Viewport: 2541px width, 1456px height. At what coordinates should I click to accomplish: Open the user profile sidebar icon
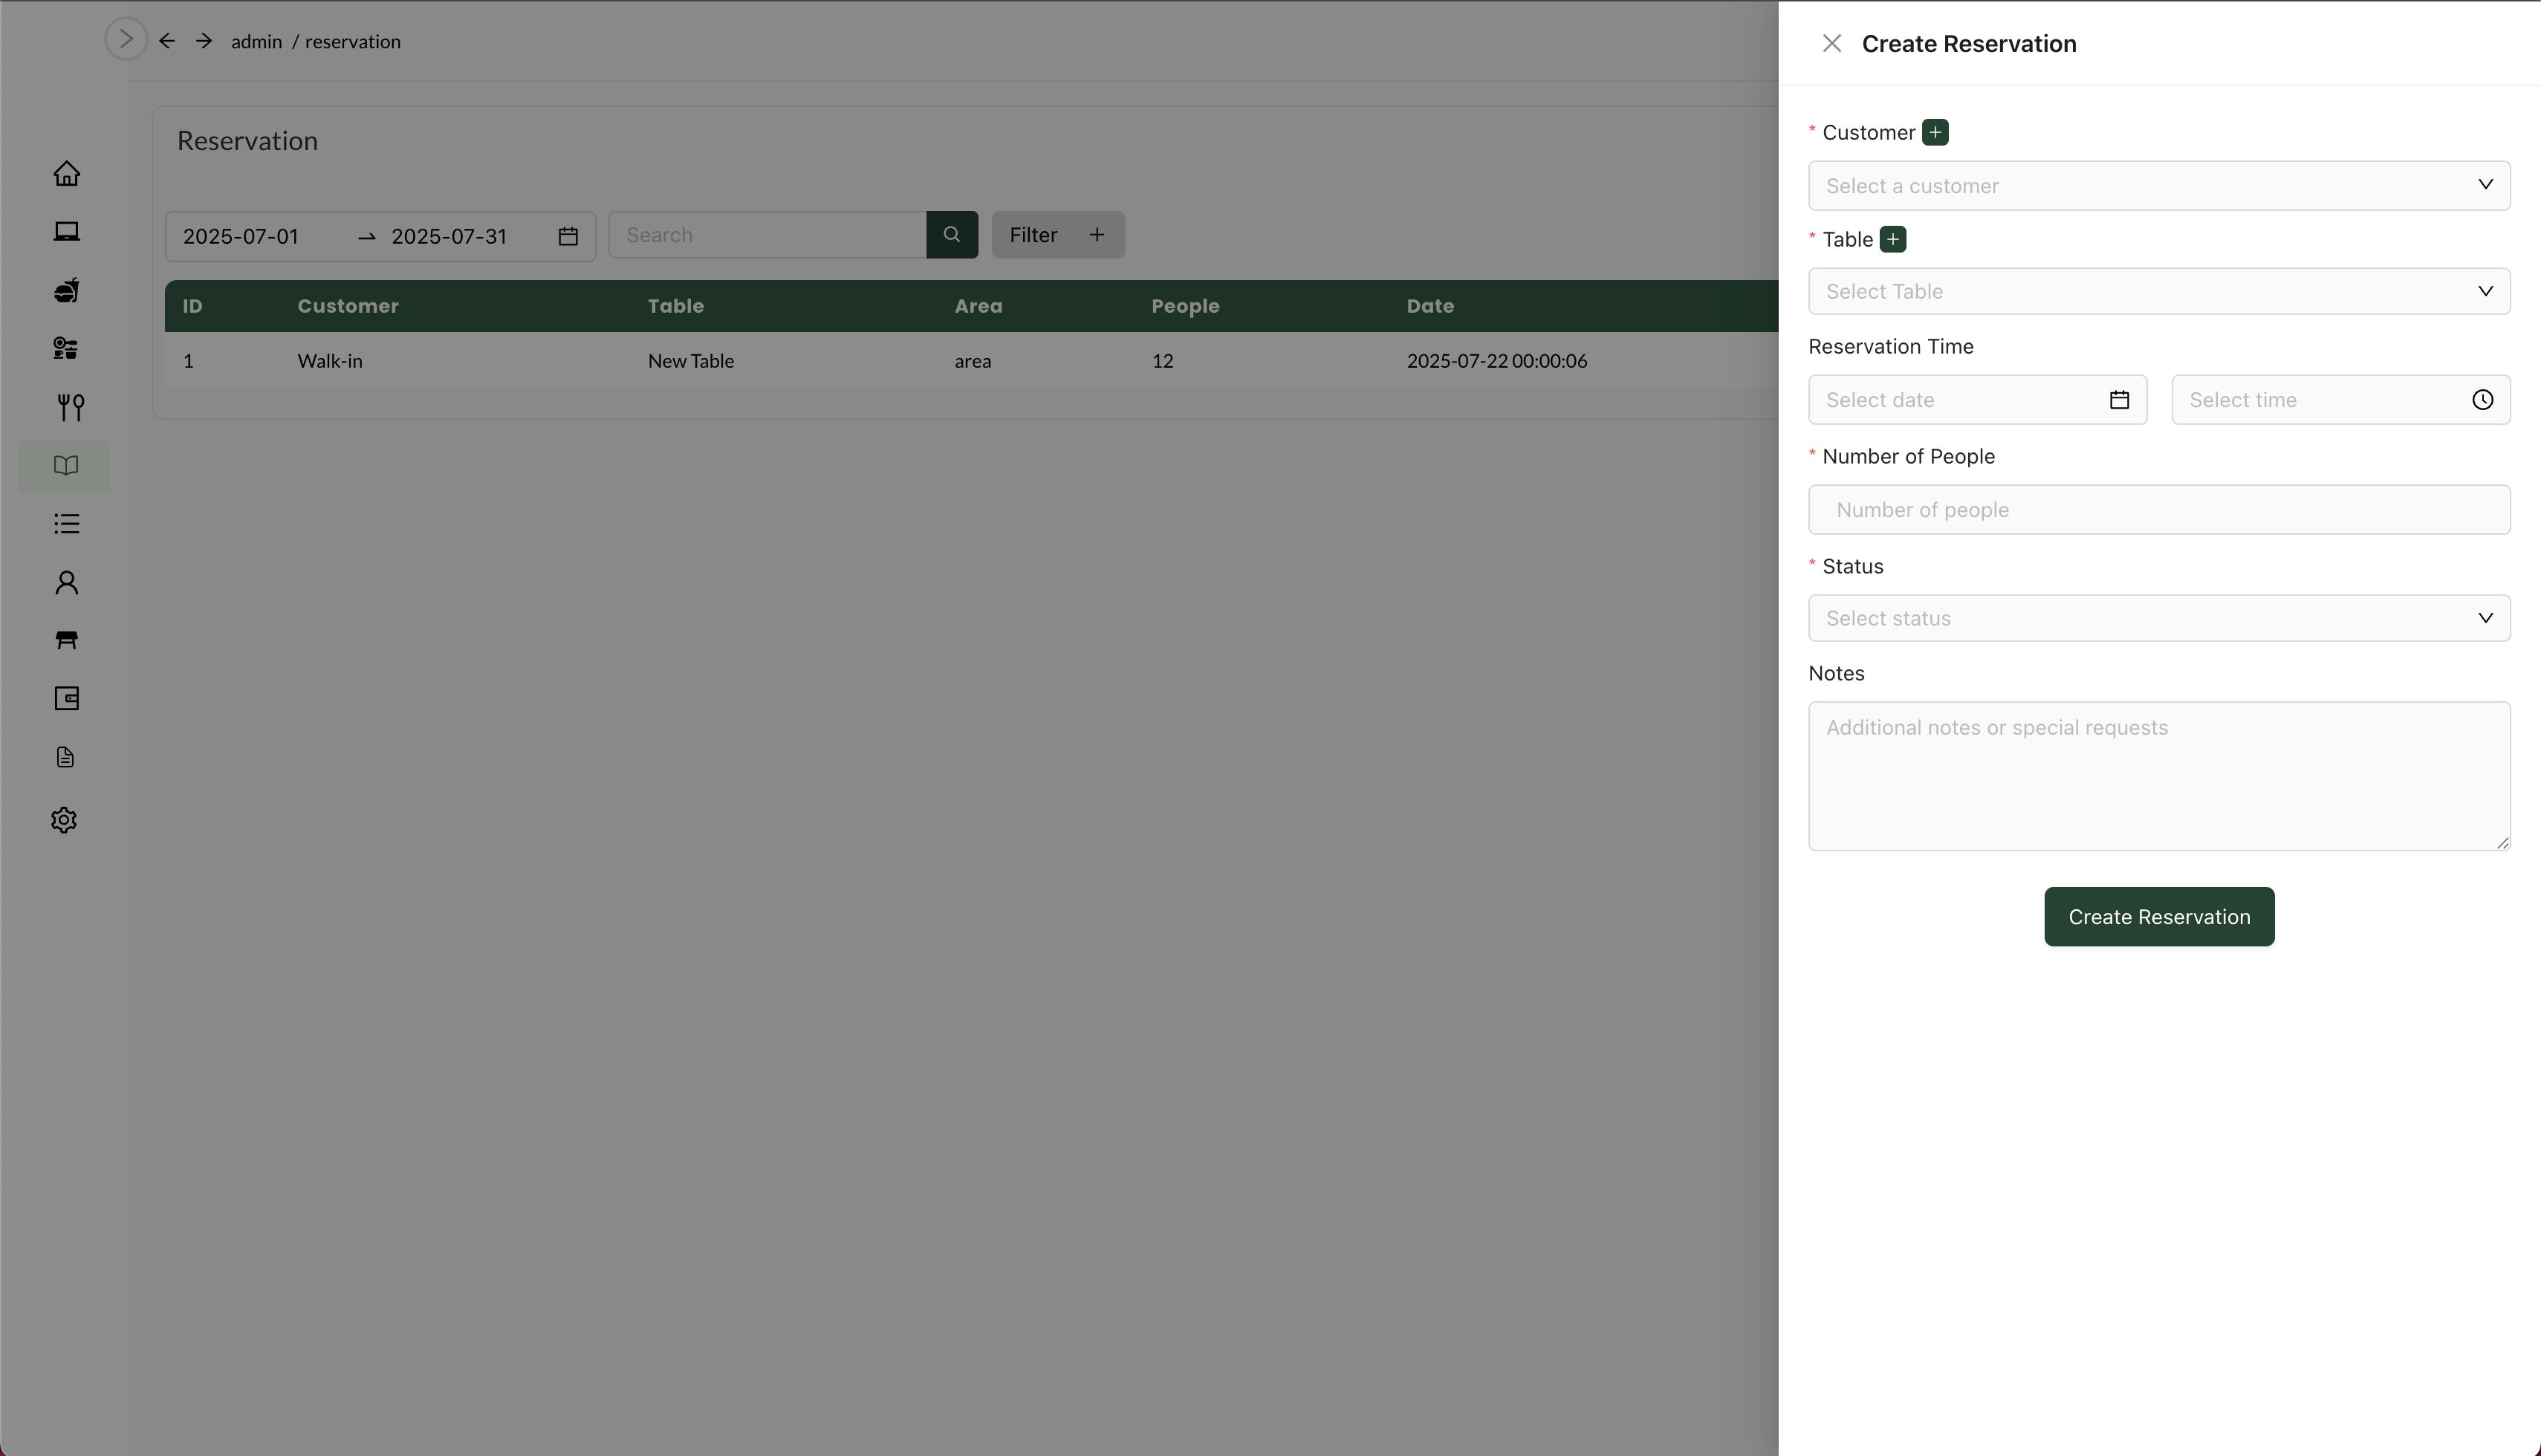(66, 582)
